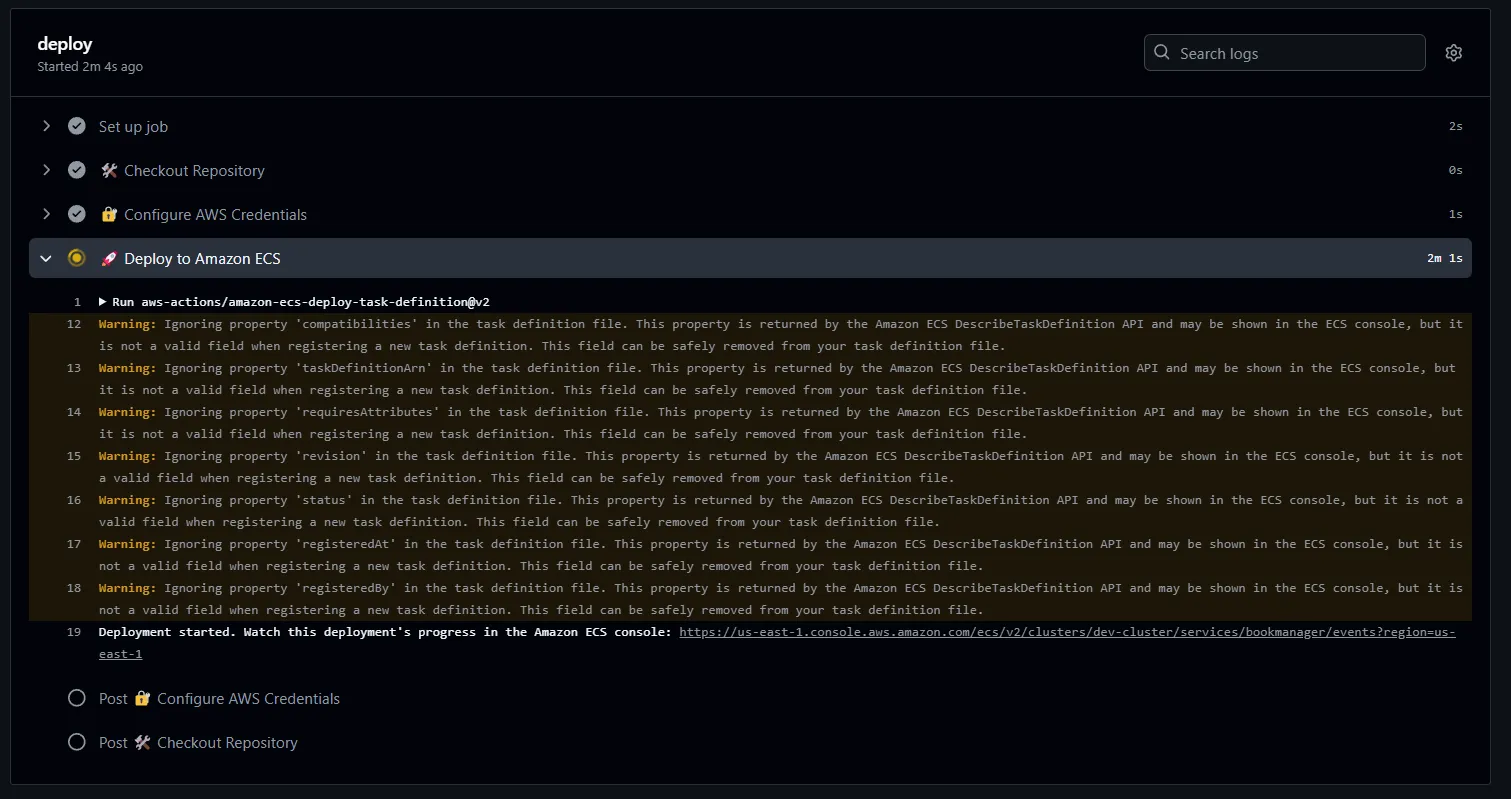Collapse the Deploy to Amazon ECS step
This screenshot has height=799, width=1511.
coord(46,258)
